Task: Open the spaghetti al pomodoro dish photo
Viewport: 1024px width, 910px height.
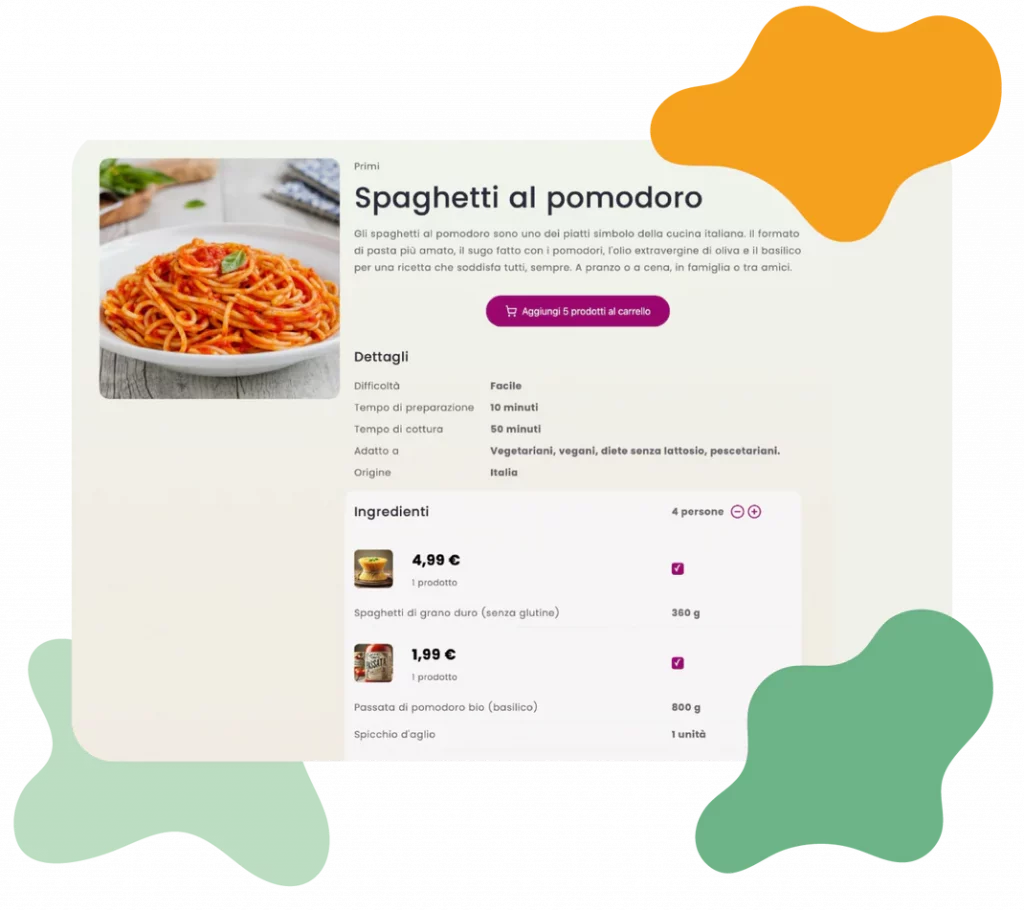Action: [x=219, y=278]
